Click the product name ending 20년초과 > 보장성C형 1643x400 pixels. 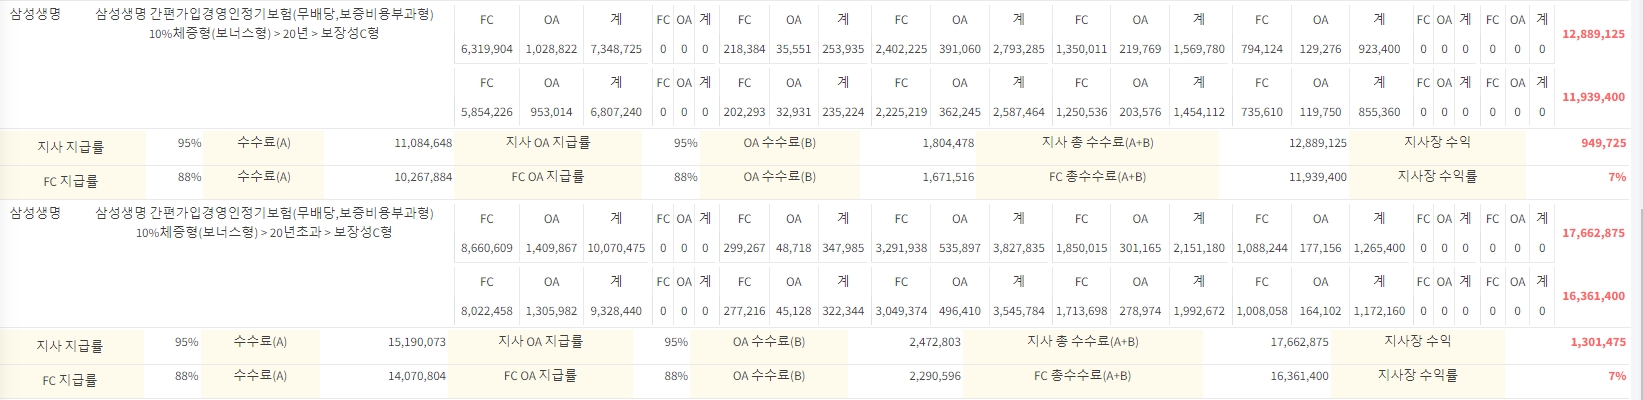tap(264, 222)
